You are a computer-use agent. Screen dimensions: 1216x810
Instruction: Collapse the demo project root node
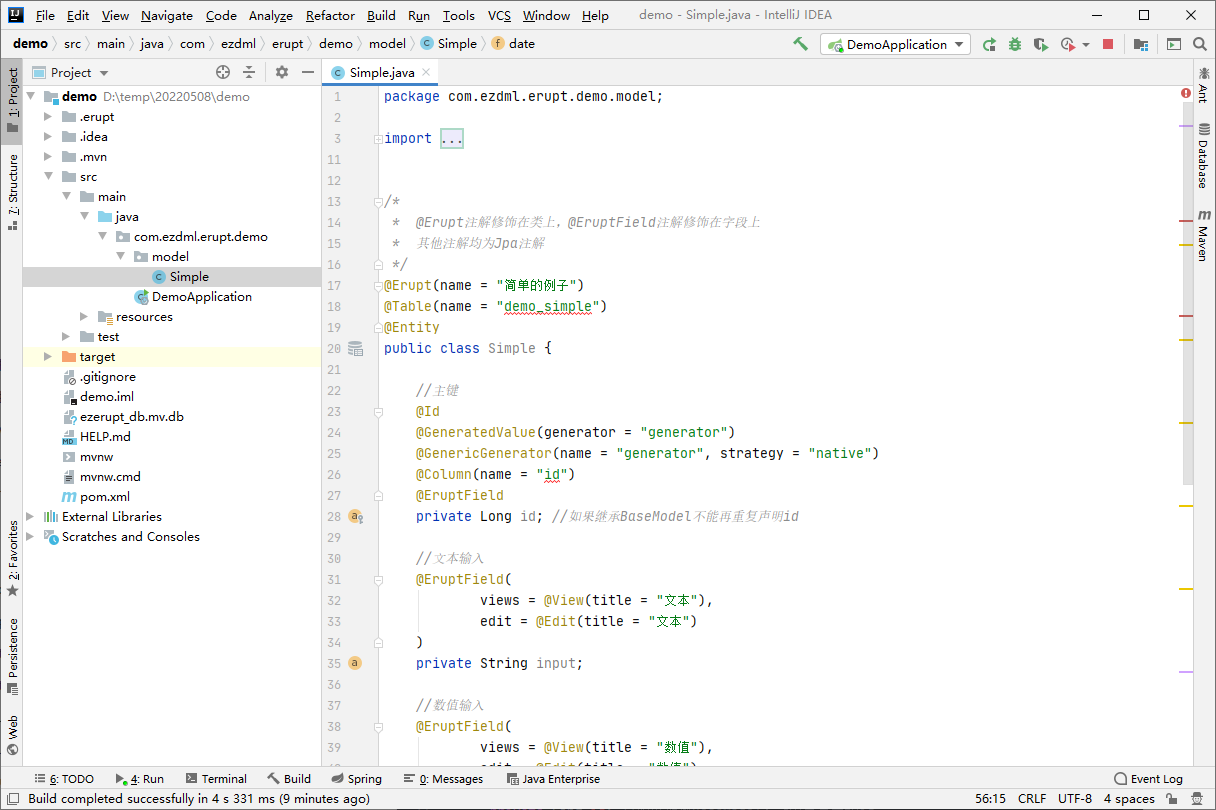(x=31, y=97)
